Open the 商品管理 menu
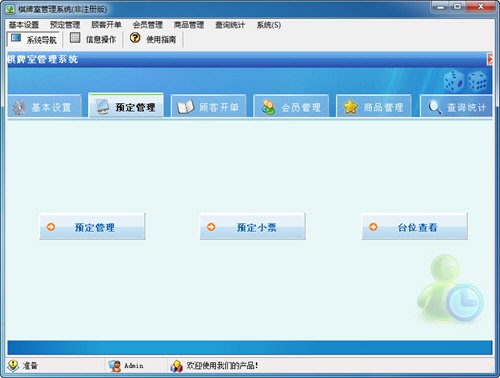This screenshot has width=500, height=378. pyautogui.click(x=189, y=25)
